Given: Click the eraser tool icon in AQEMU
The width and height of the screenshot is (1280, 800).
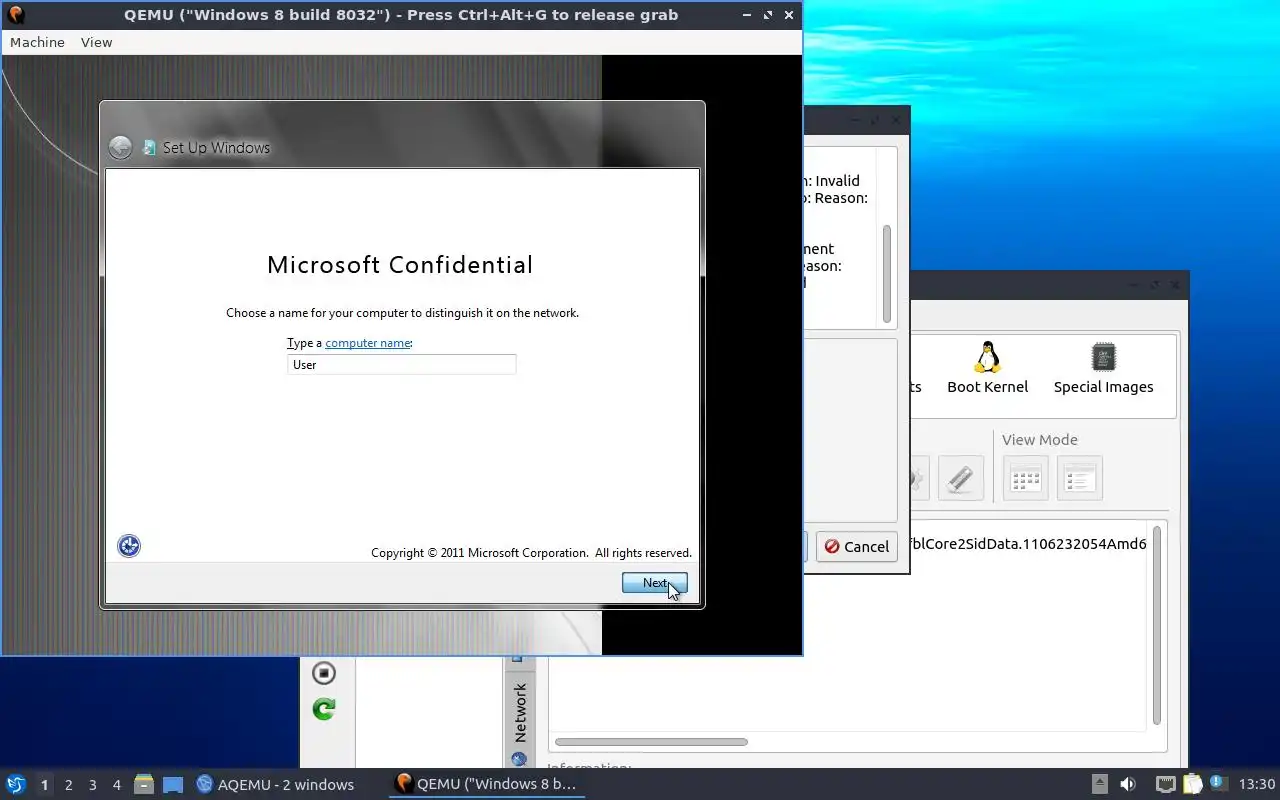Looking at the screenshot, I should coord(960,478).
